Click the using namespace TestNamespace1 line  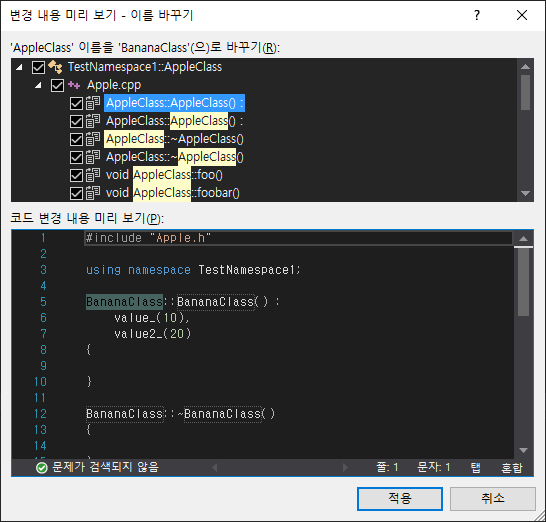coord(193,270)
